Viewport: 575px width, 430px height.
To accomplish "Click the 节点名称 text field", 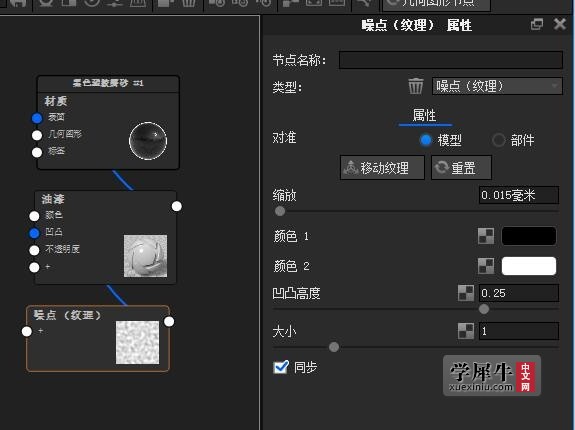I will pyautogui.click(x=451, y=60).
